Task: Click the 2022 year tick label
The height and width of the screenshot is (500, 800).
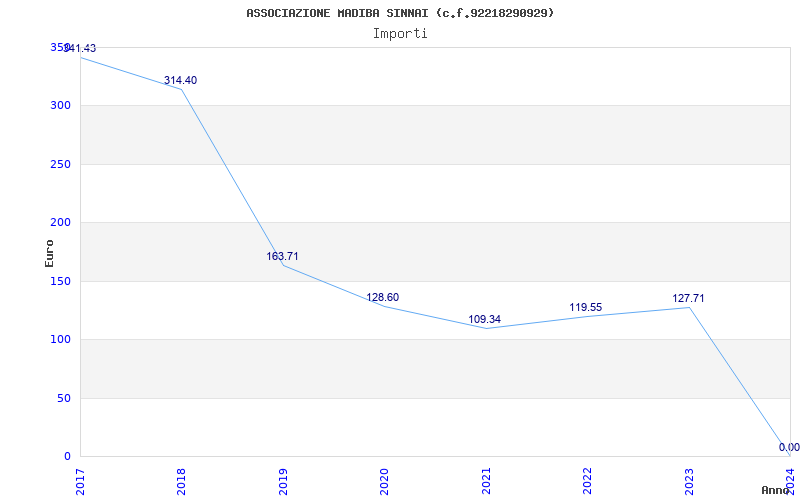Action: click(587, 480)
